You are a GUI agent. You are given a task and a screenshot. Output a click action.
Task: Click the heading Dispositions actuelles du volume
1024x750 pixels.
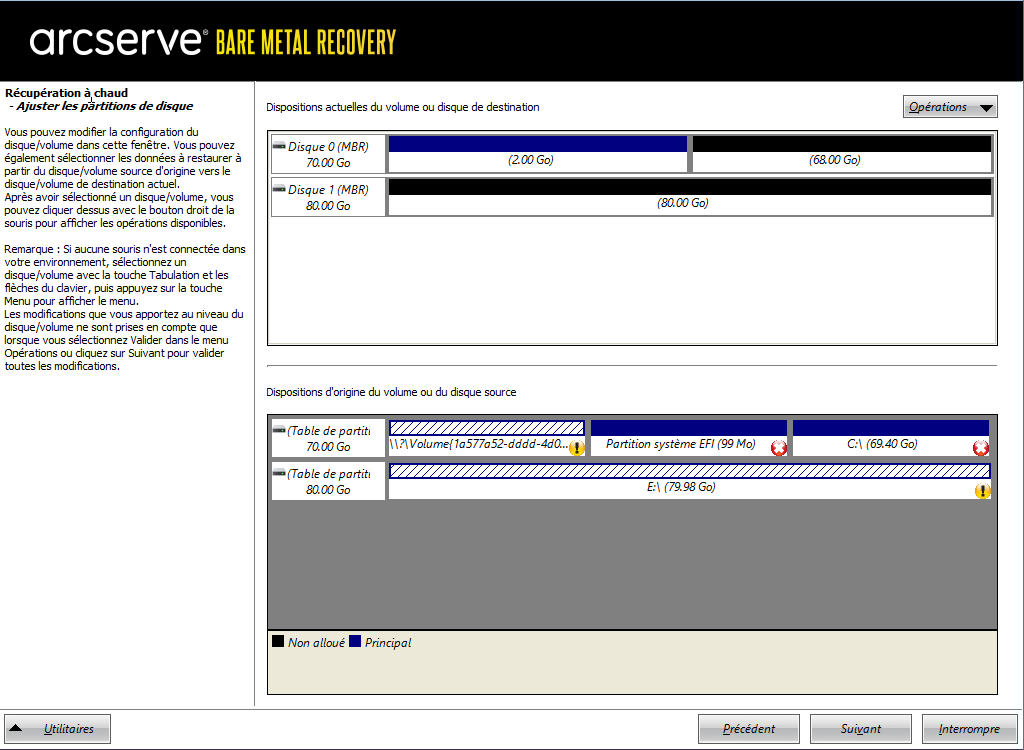(402, 107)
